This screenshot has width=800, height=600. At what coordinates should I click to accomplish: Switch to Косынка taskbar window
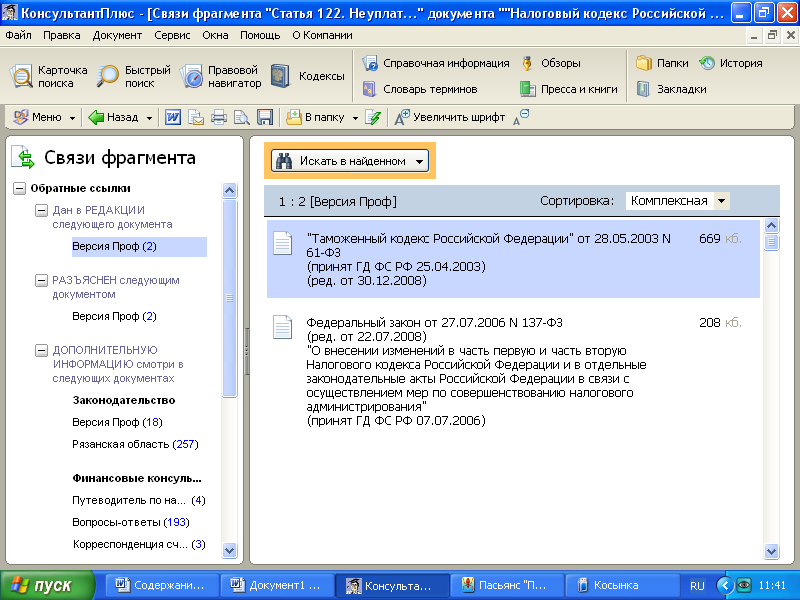pyautogui.click(x=622, y=585)
